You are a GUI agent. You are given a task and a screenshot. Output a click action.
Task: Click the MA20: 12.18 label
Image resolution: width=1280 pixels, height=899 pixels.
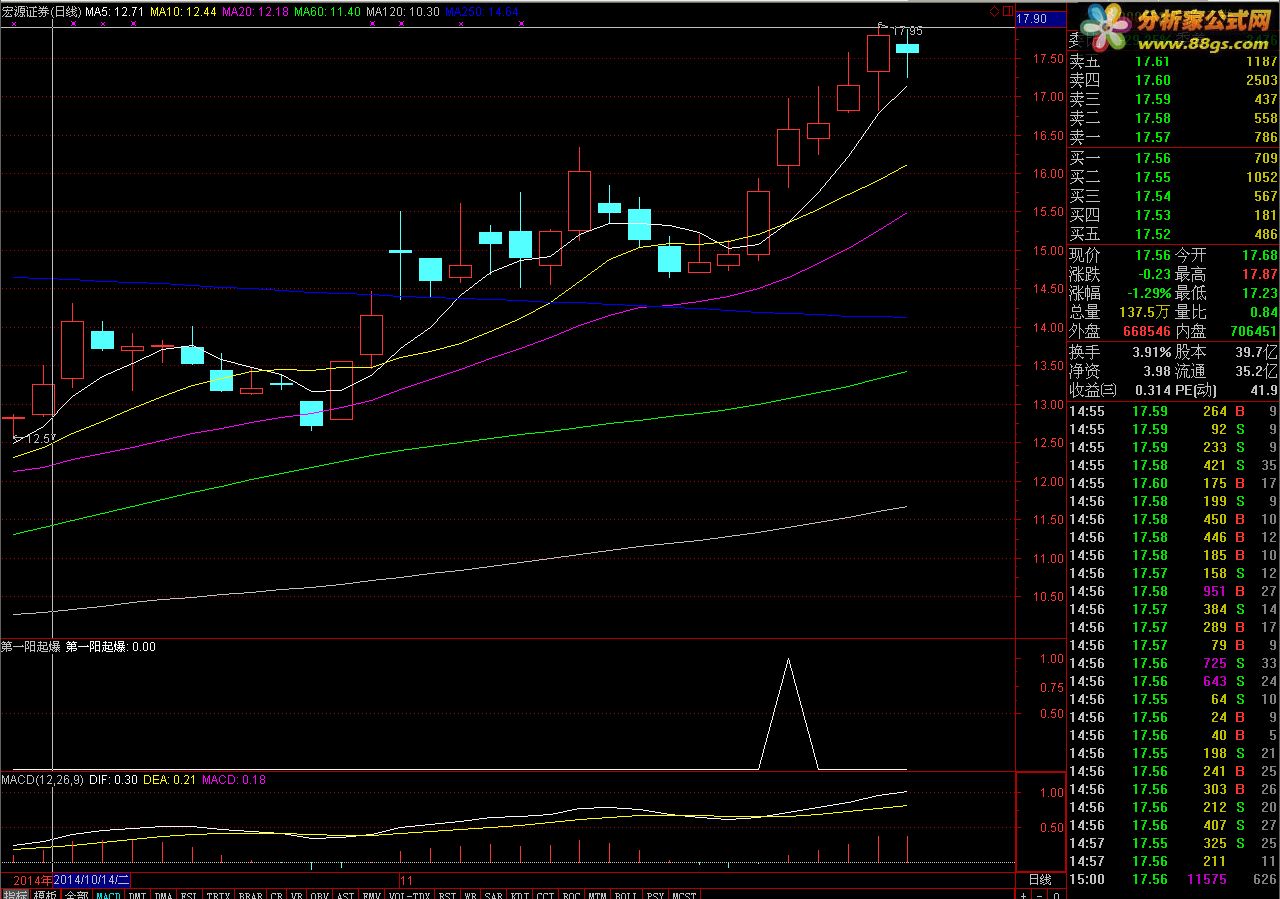tap(255, 11)
